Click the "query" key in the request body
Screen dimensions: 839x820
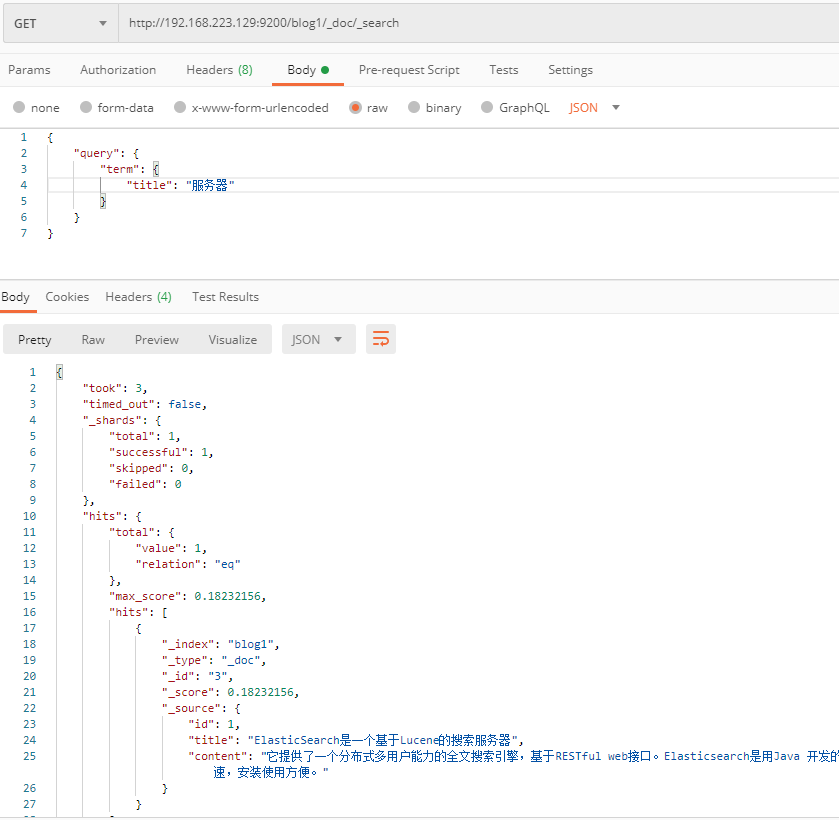[x=96, y=154]
